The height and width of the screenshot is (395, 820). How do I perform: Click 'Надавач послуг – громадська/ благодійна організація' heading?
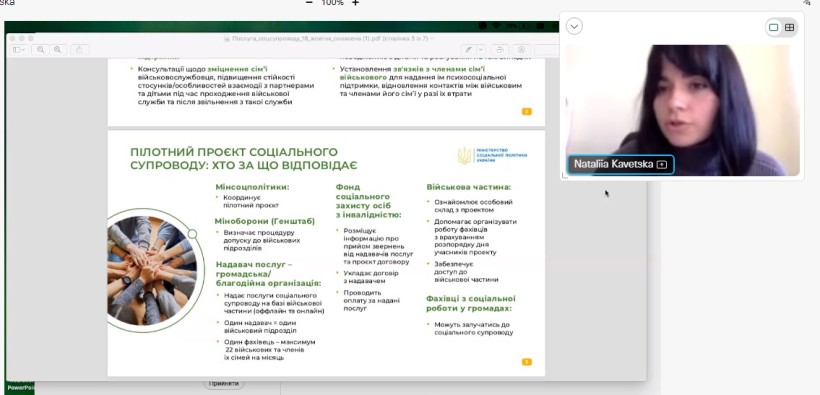[x=268, y=274]
